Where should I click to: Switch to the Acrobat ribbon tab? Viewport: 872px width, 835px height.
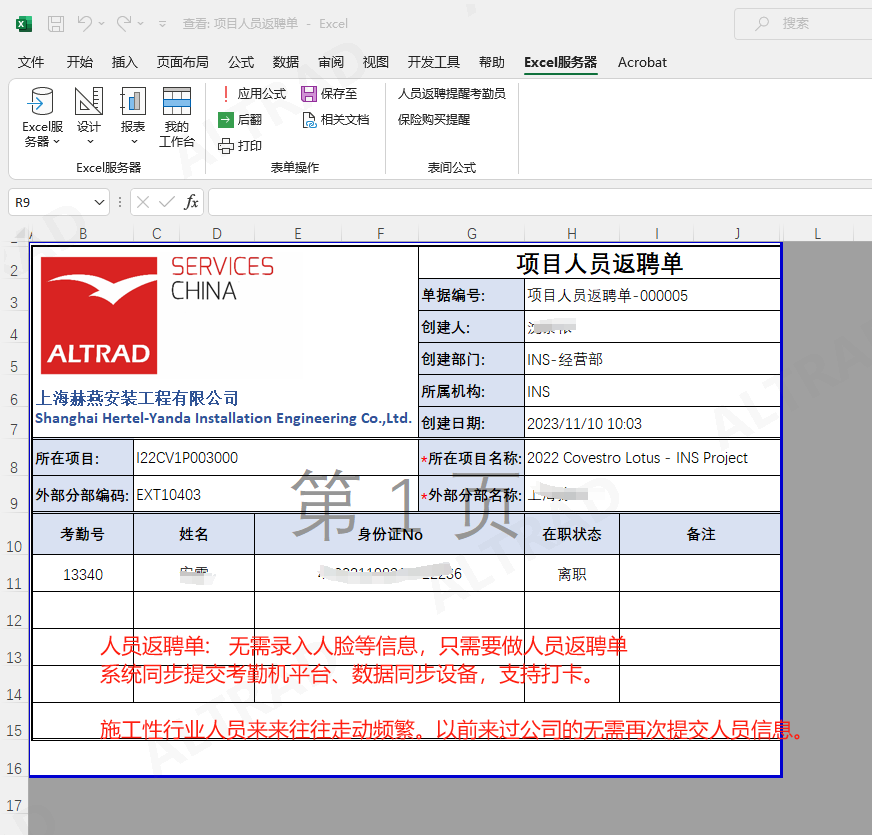pyautogui.click(x=642, y=62)
